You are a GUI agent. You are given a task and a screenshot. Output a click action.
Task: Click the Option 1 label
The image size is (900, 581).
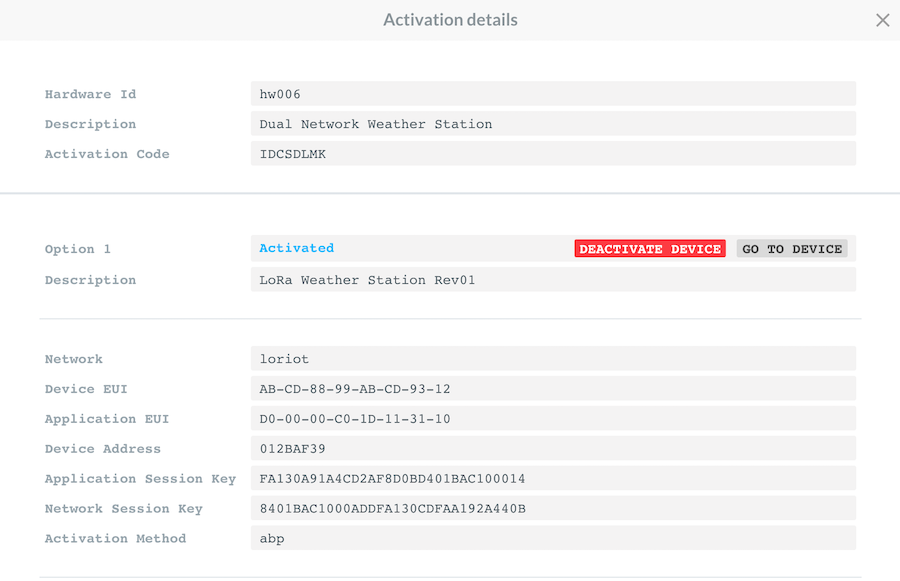click(x=78, y=249)
